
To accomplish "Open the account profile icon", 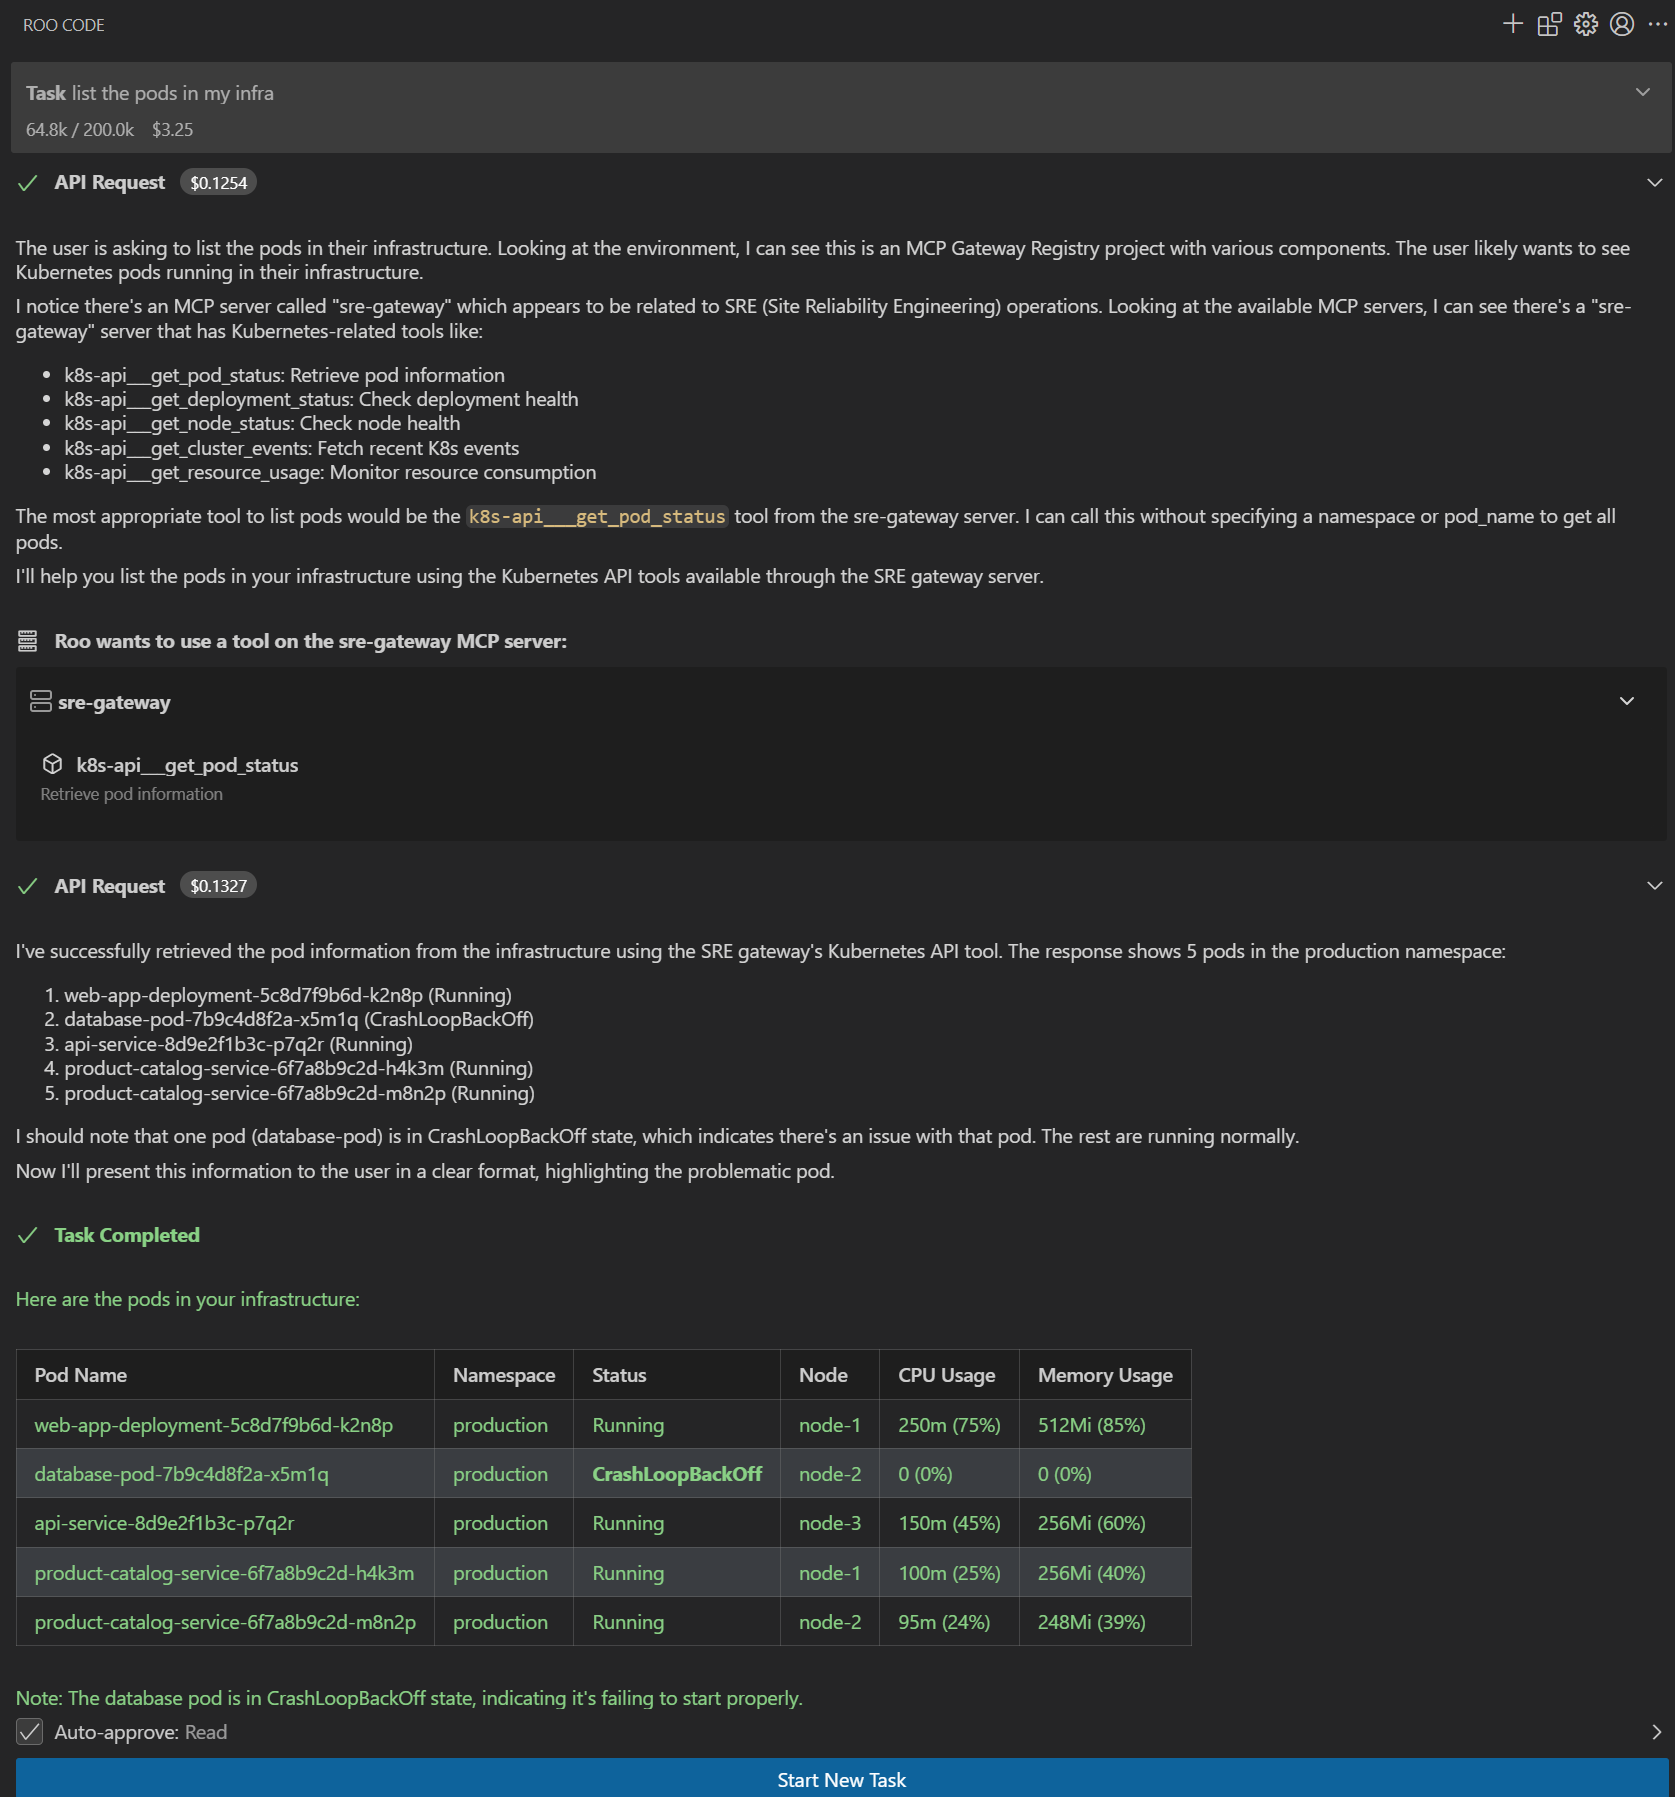I will [x=1621, y=24].
